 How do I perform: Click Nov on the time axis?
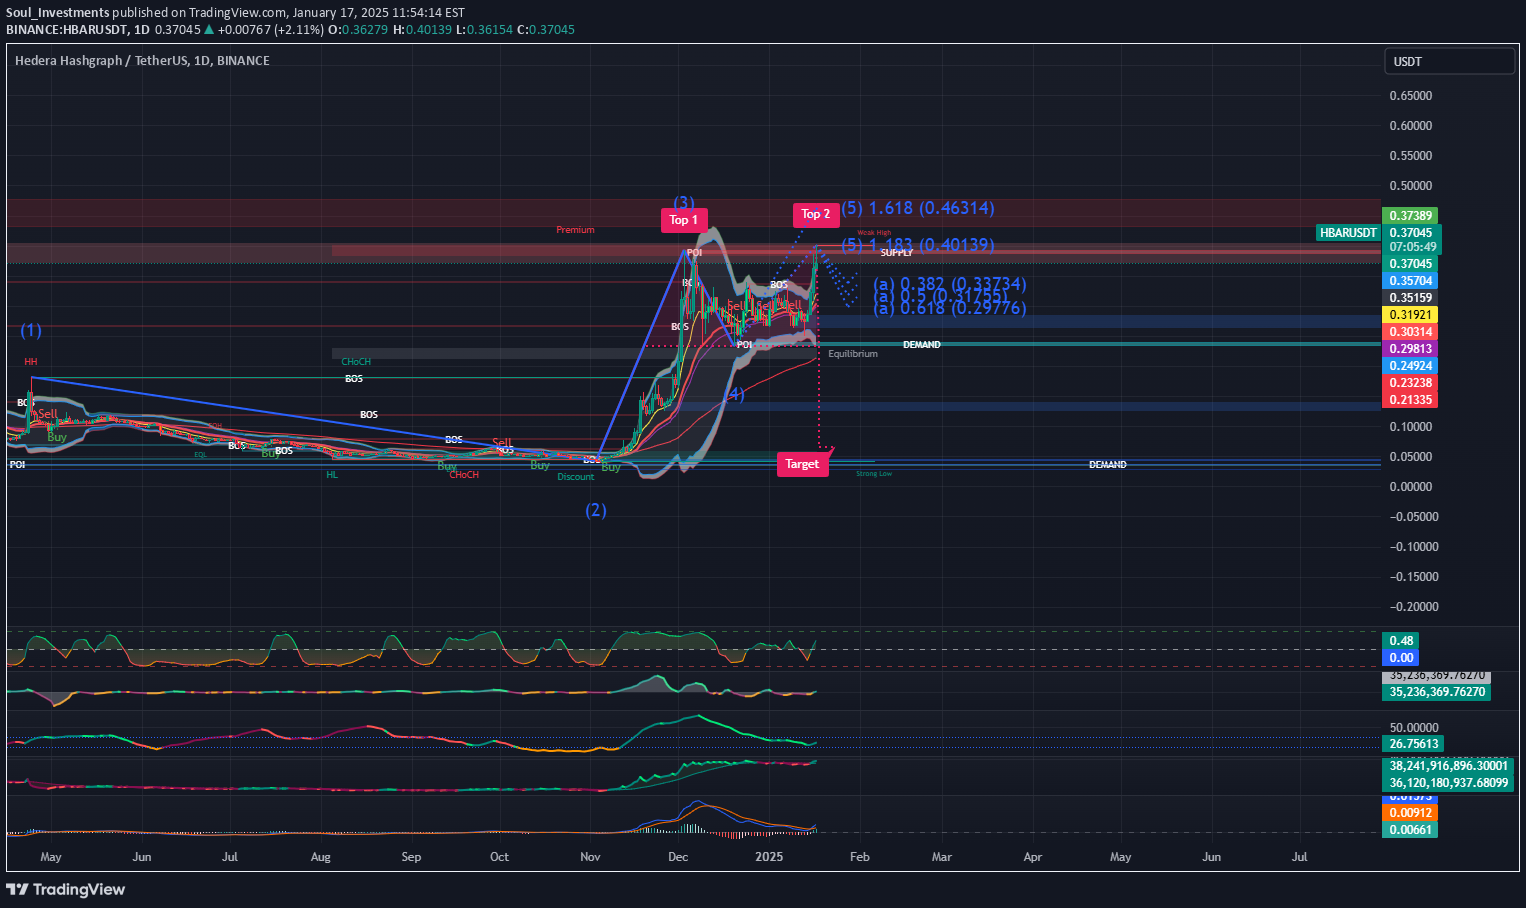(590, 857)
